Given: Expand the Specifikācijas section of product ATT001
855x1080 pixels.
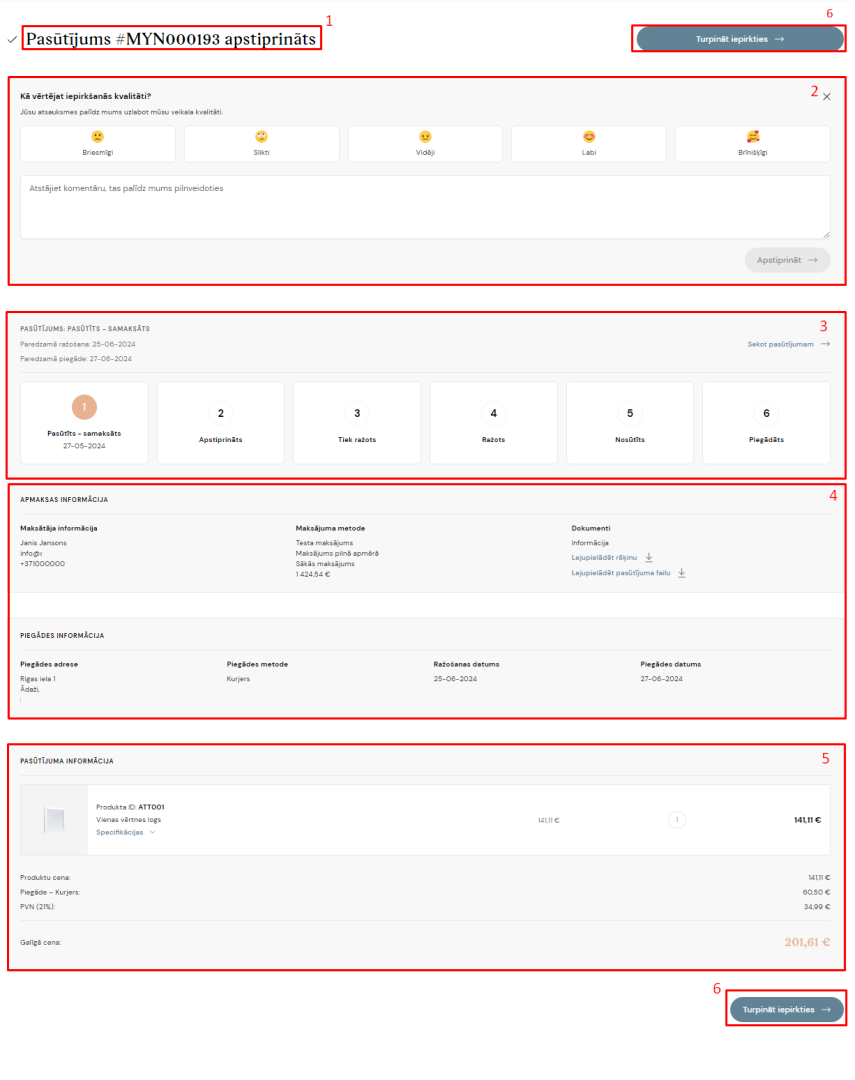Looking at the screenshot, I should pos(125,833).
